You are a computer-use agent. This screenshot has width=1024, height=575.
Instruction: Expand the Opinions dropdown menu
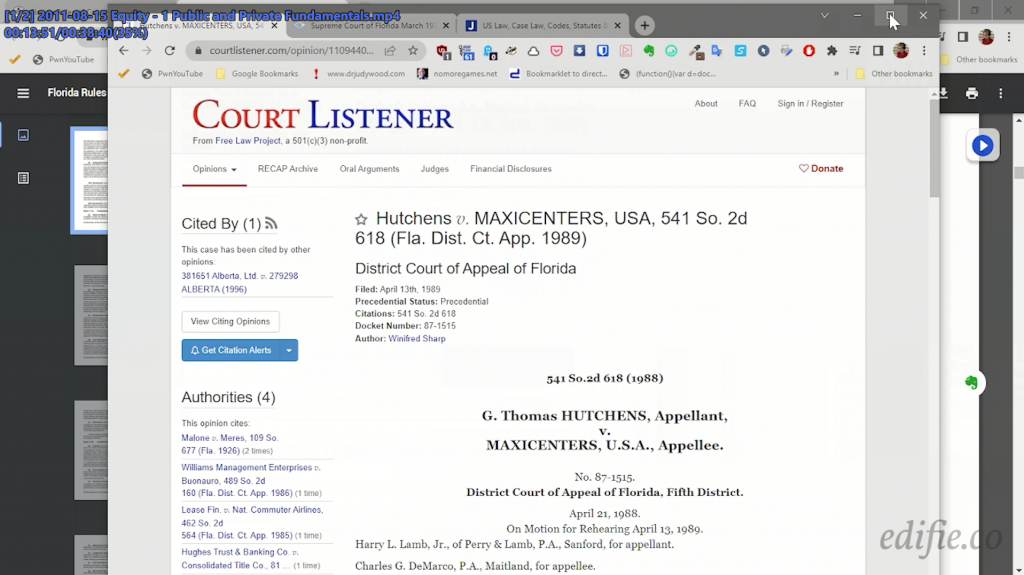[214, 169]
